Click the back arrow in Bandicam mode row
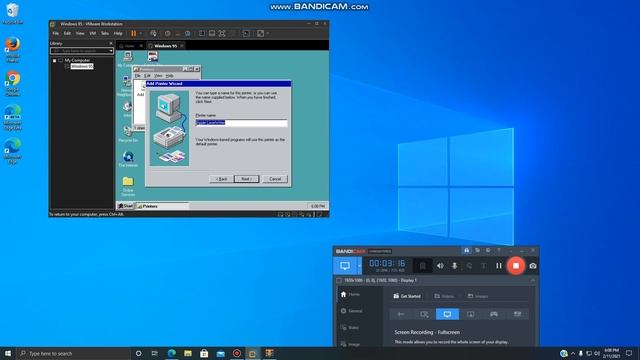The width and height of the screenshot is (640, 360). [401, 314]
